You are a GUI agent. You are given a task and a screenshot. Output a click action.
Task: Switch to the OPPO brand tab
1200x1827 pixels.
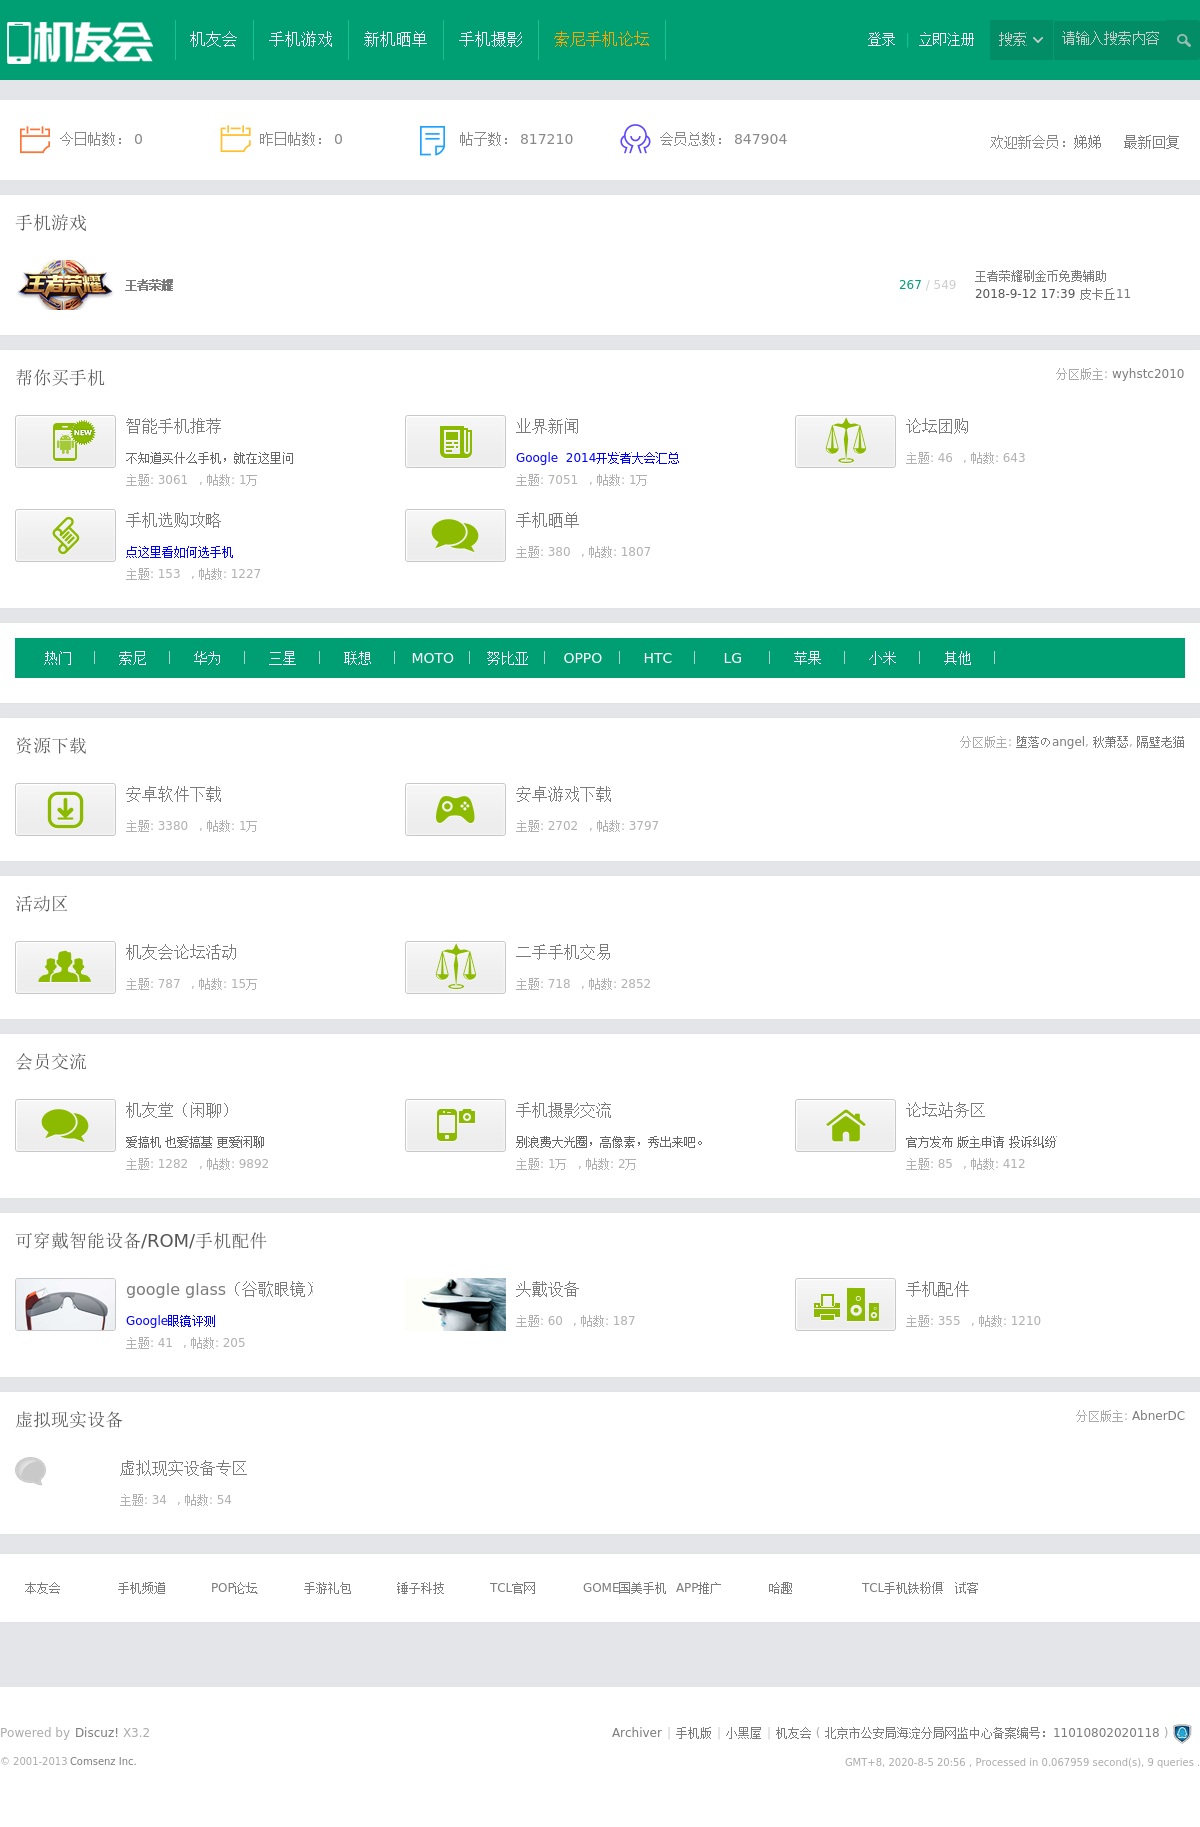582,658
